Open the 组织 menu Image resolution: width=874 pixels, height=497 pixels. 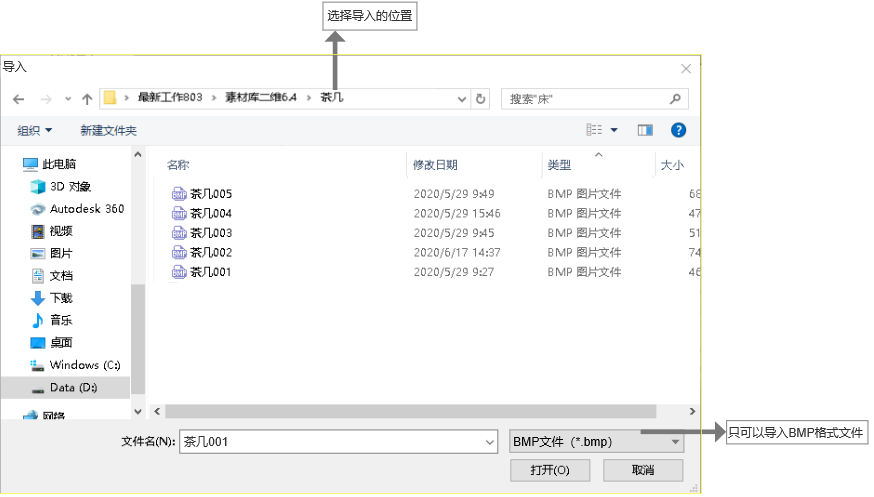(35, 130)
